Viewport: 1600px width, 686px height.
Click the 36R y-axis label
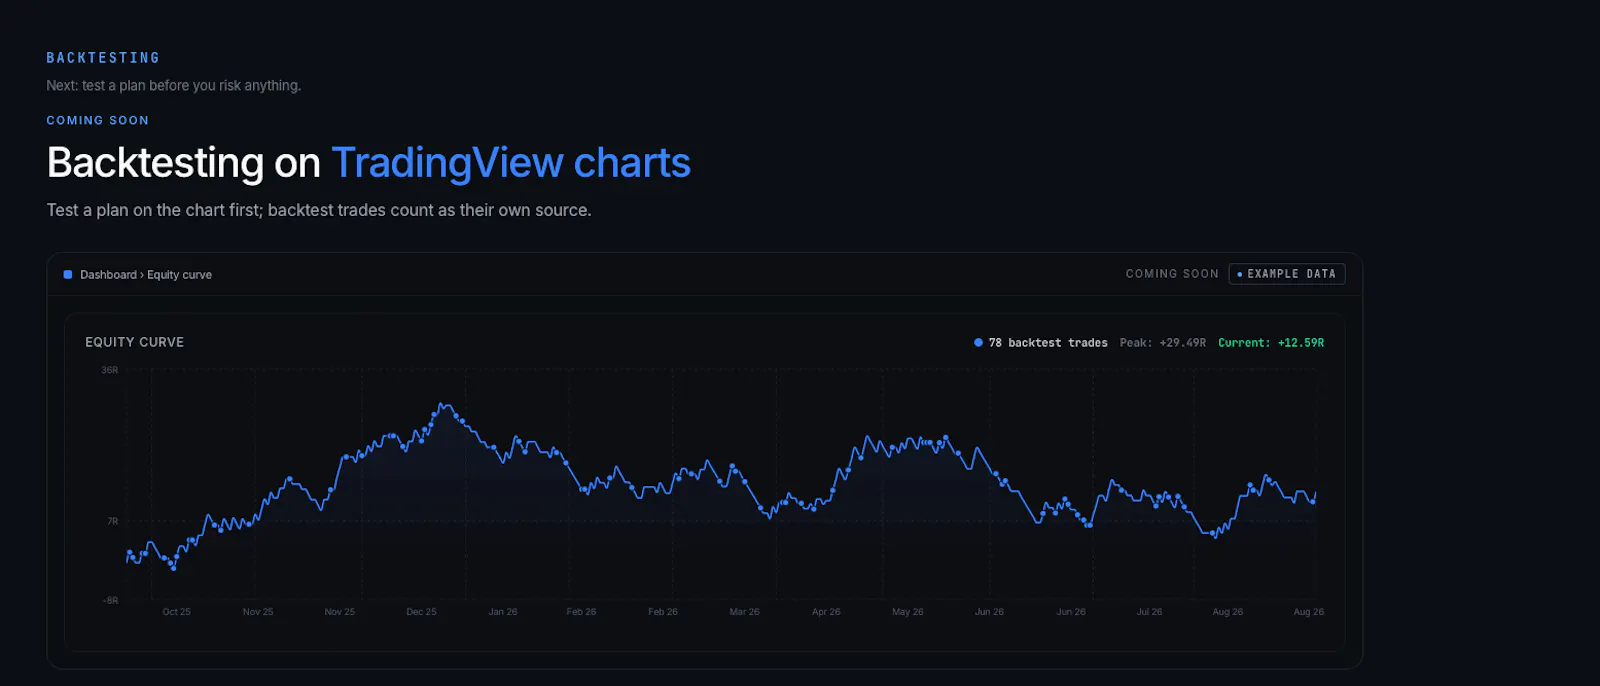point(110,370)
